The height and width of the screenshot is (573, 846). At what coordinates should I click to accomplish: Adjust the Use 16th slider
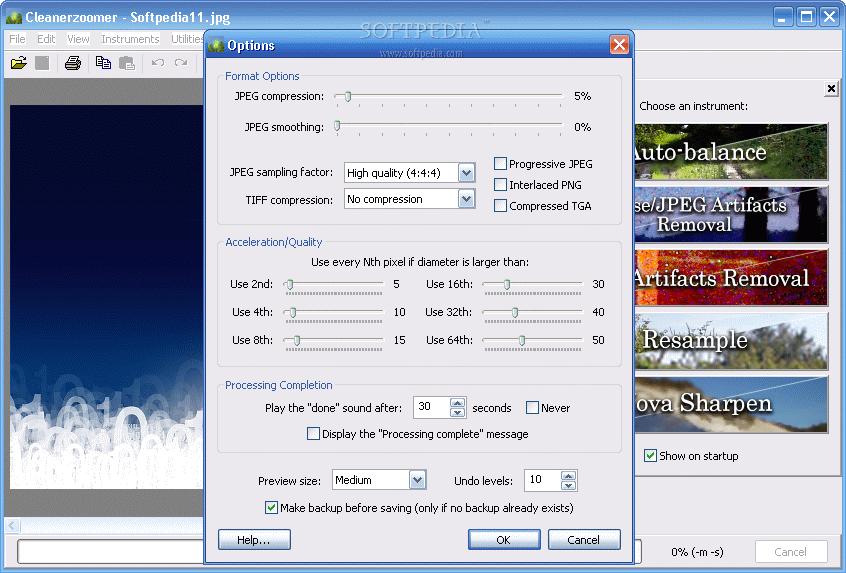(507, 284)
